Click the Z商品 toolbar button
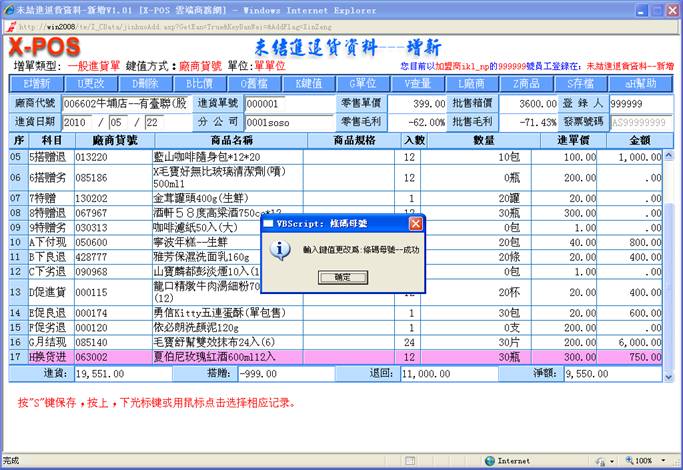The image size is (683, 470). pyautogui.click(x=526, y=83)
